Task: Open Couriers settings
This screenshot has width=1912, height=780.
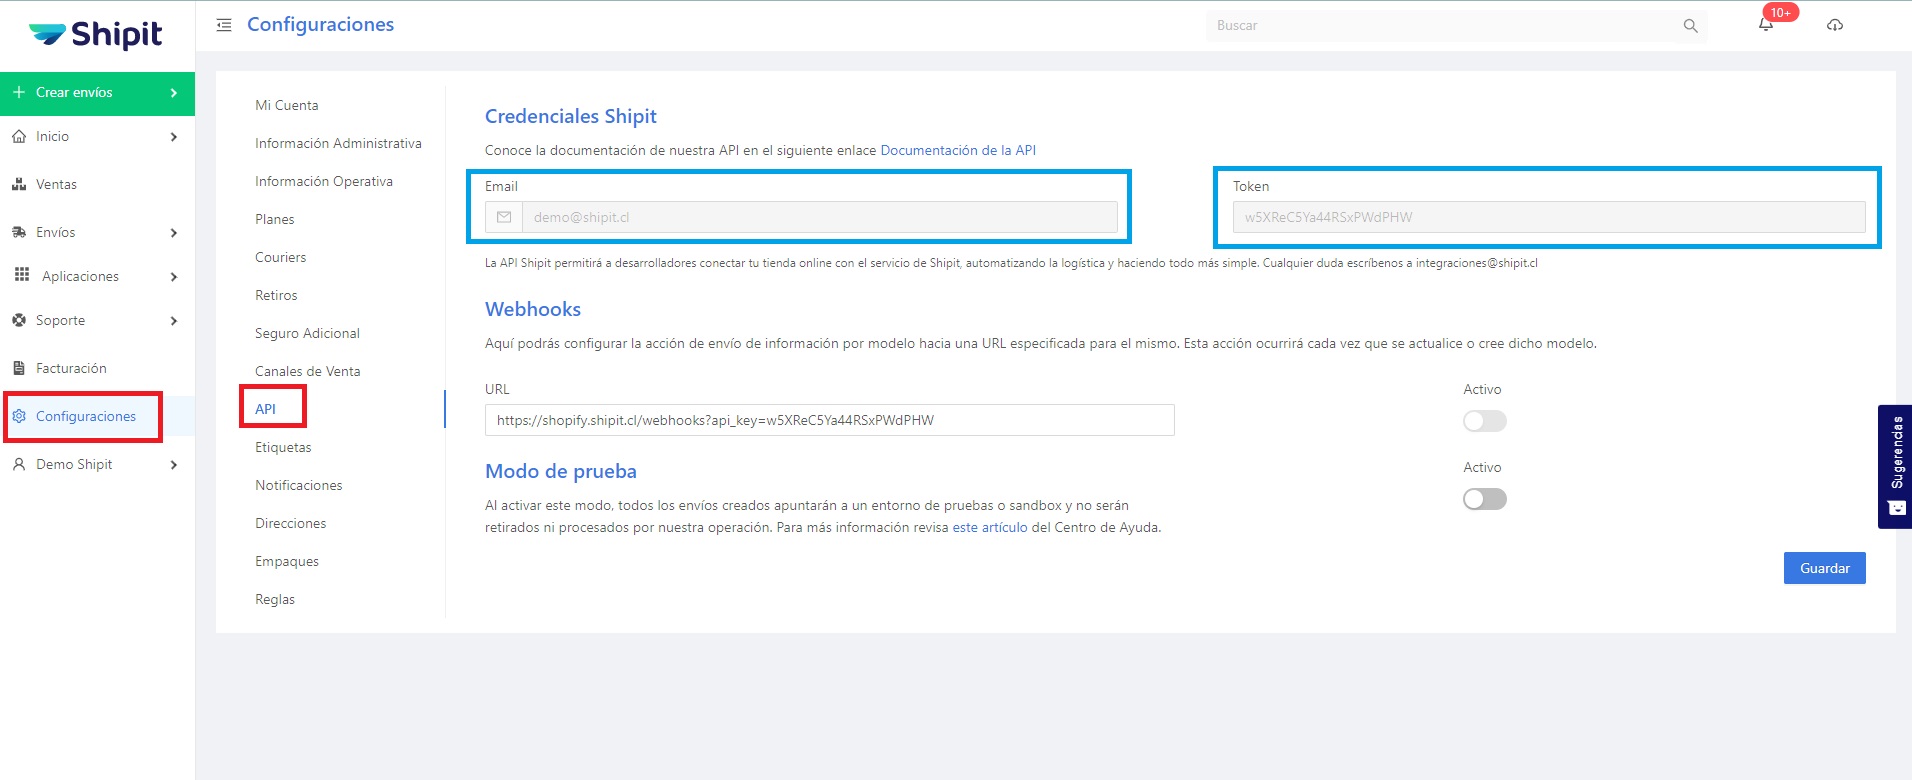Action: coord(281,257)
